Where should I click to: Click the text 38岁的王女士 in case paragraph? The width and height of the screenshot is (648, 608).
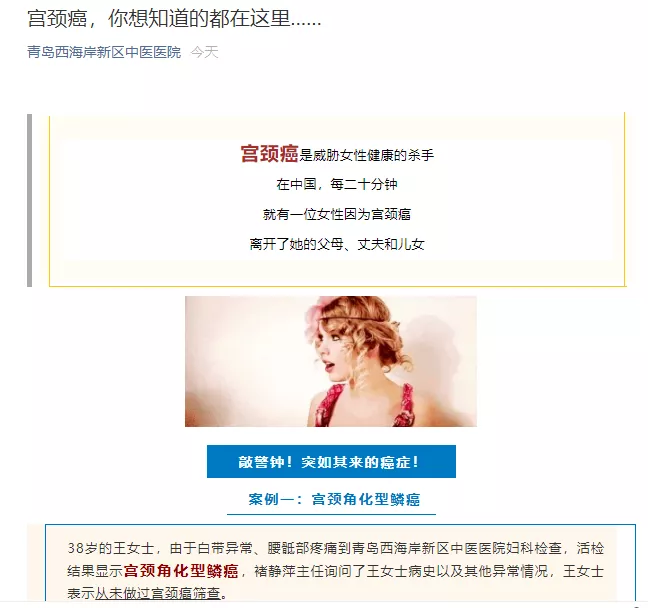pos(110,548)
